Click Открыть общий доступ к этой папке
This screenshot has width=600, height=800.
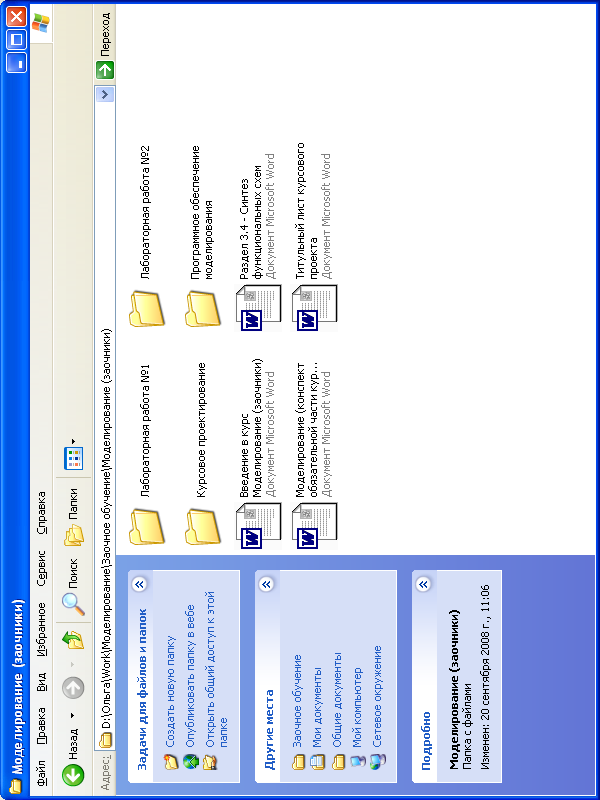pos(216,669)
